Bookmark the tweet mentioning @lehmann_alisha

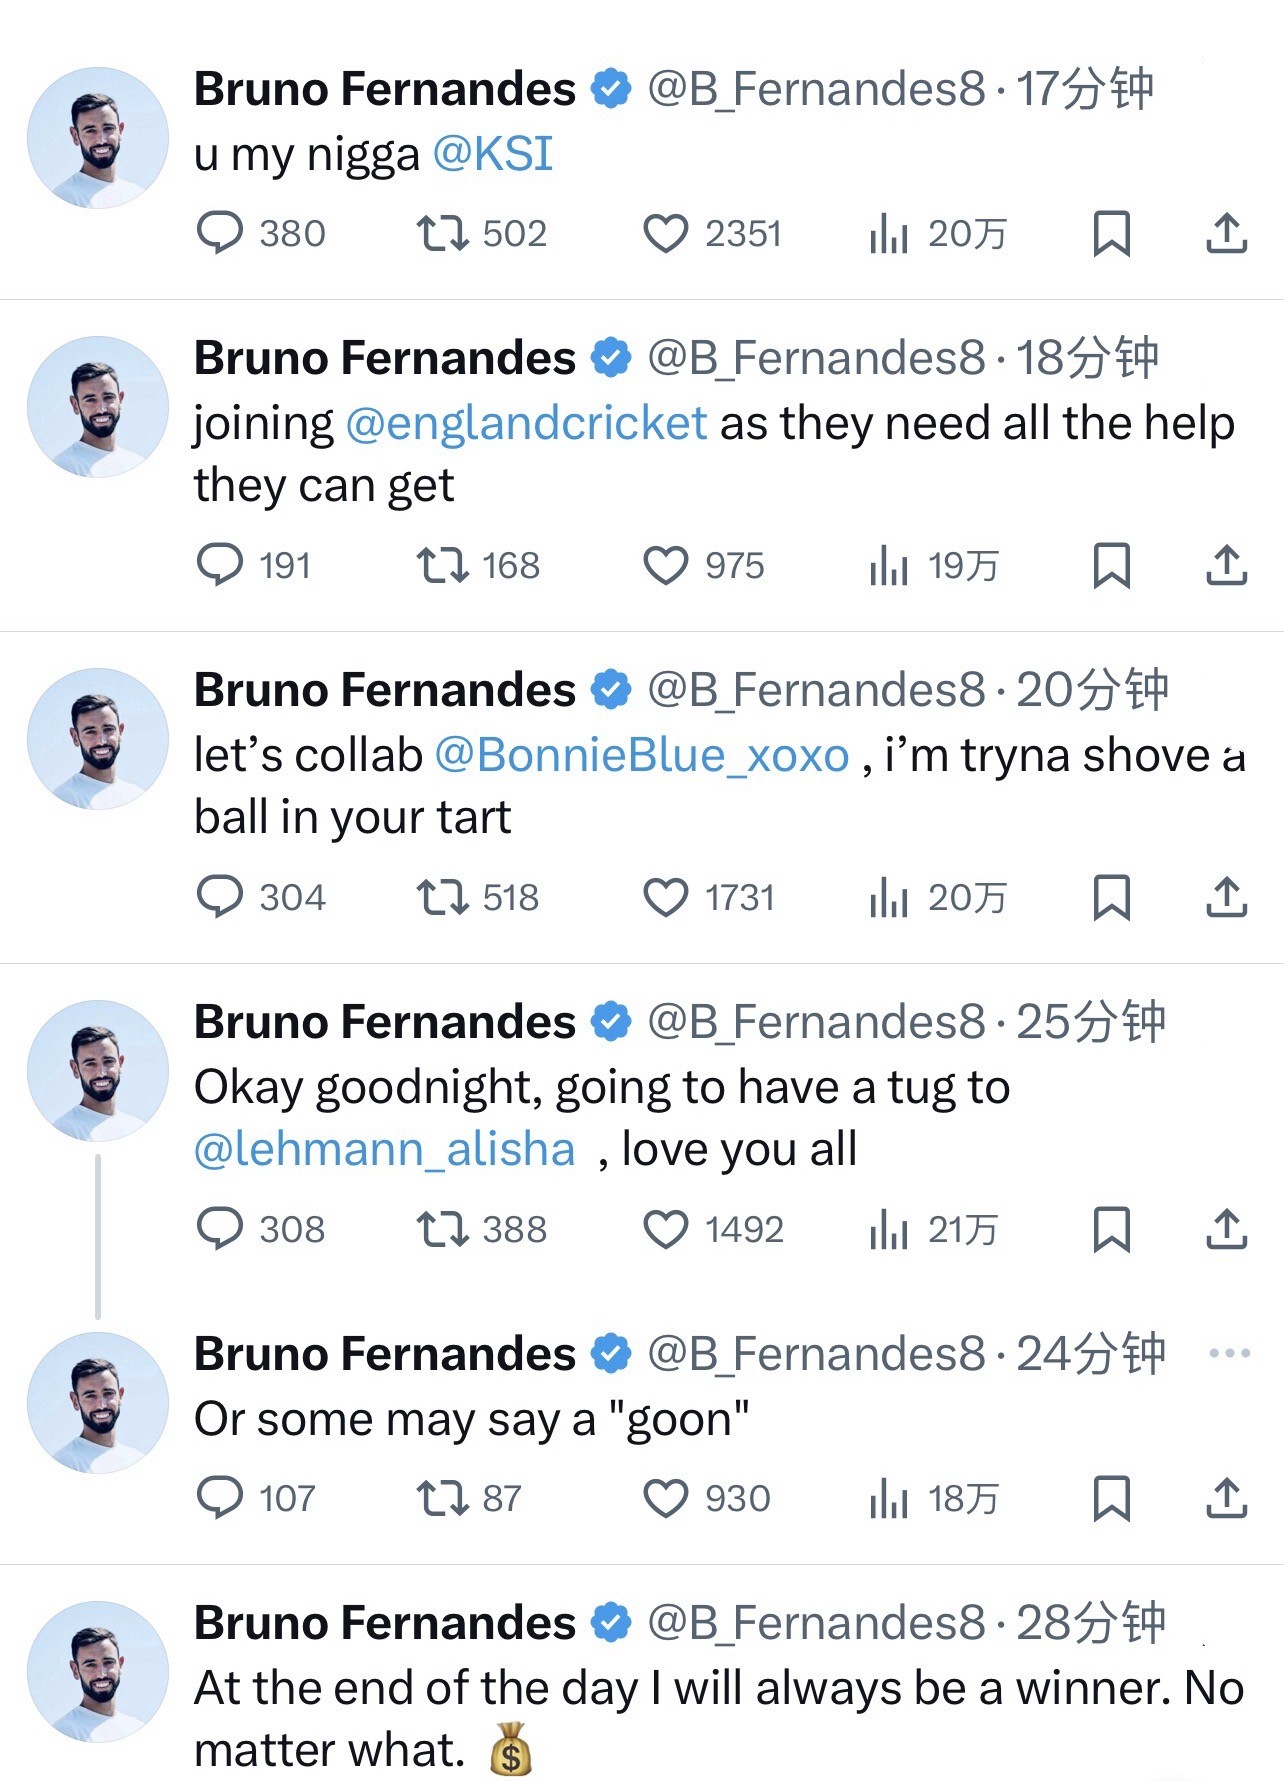[1111, 1229]
